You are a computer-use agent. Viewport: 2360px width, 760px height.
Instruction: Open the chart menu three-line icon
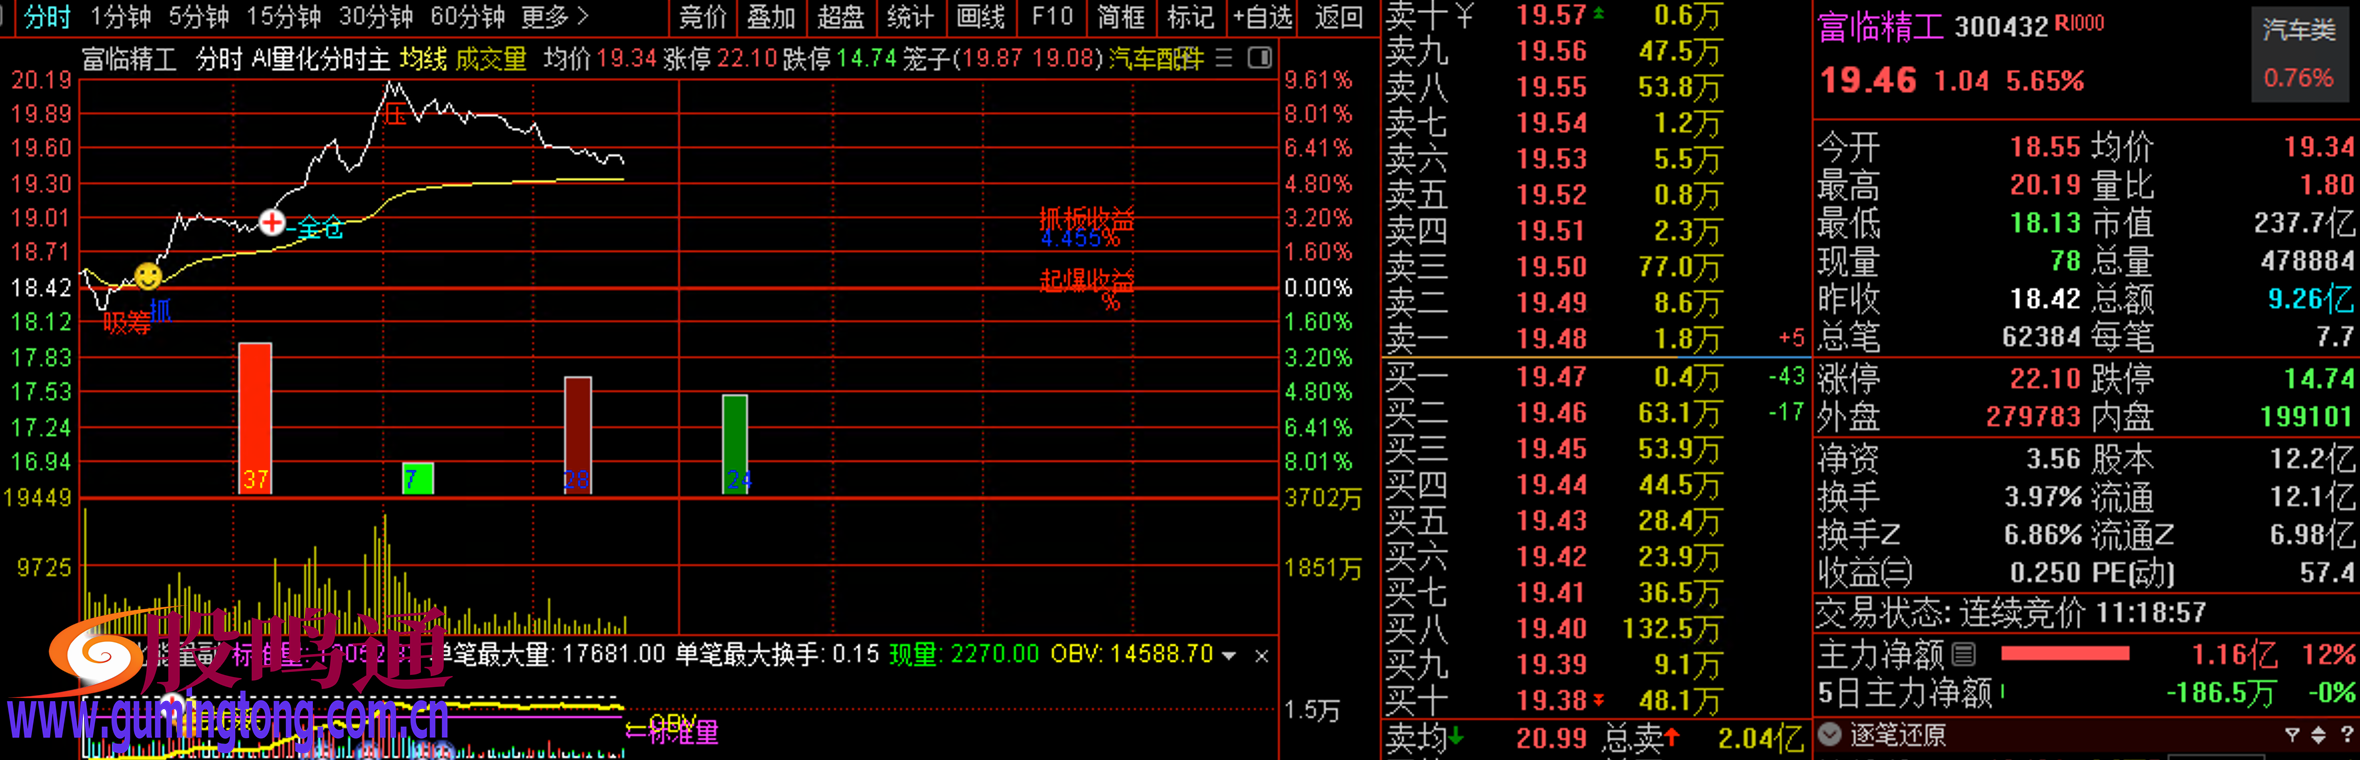1224,59
